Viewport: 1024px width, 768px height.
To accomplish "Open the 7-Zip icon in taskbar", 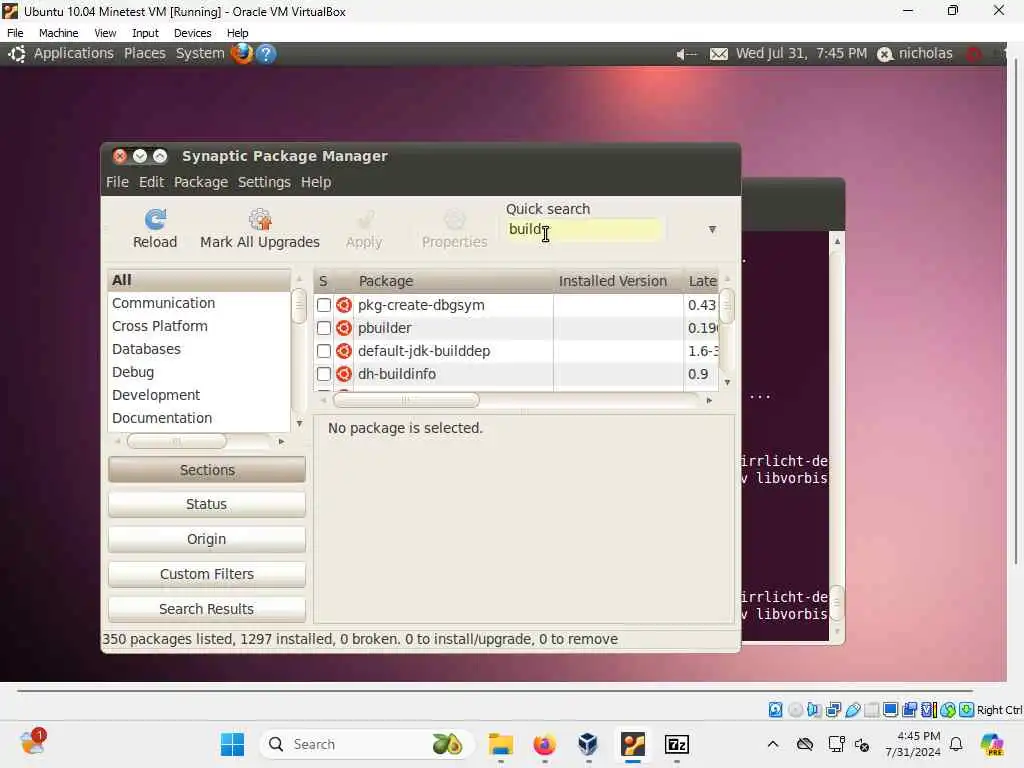I will 677,744.
